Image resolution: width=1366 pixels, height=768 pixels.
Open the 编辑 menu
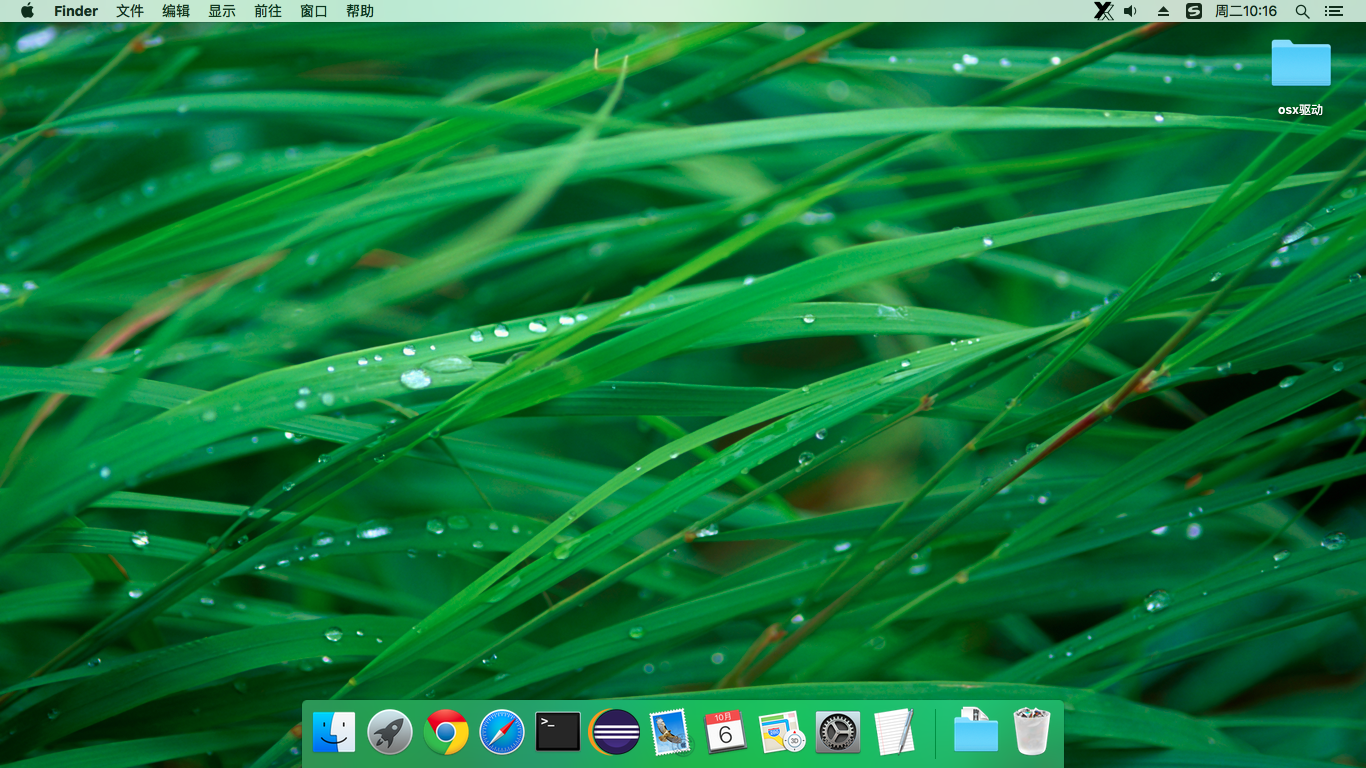(176, 11)
